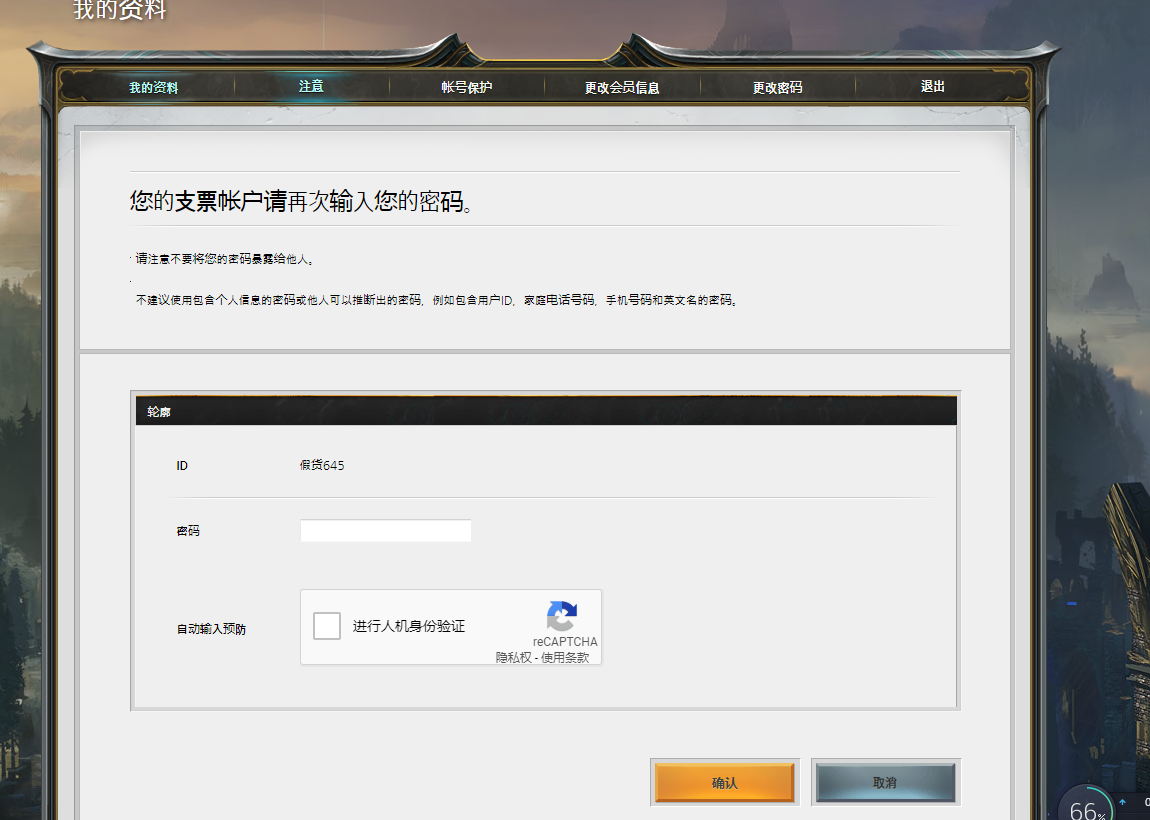Focus the 密码 input field
Screen dimensions: 1150x820
(385, 531)
